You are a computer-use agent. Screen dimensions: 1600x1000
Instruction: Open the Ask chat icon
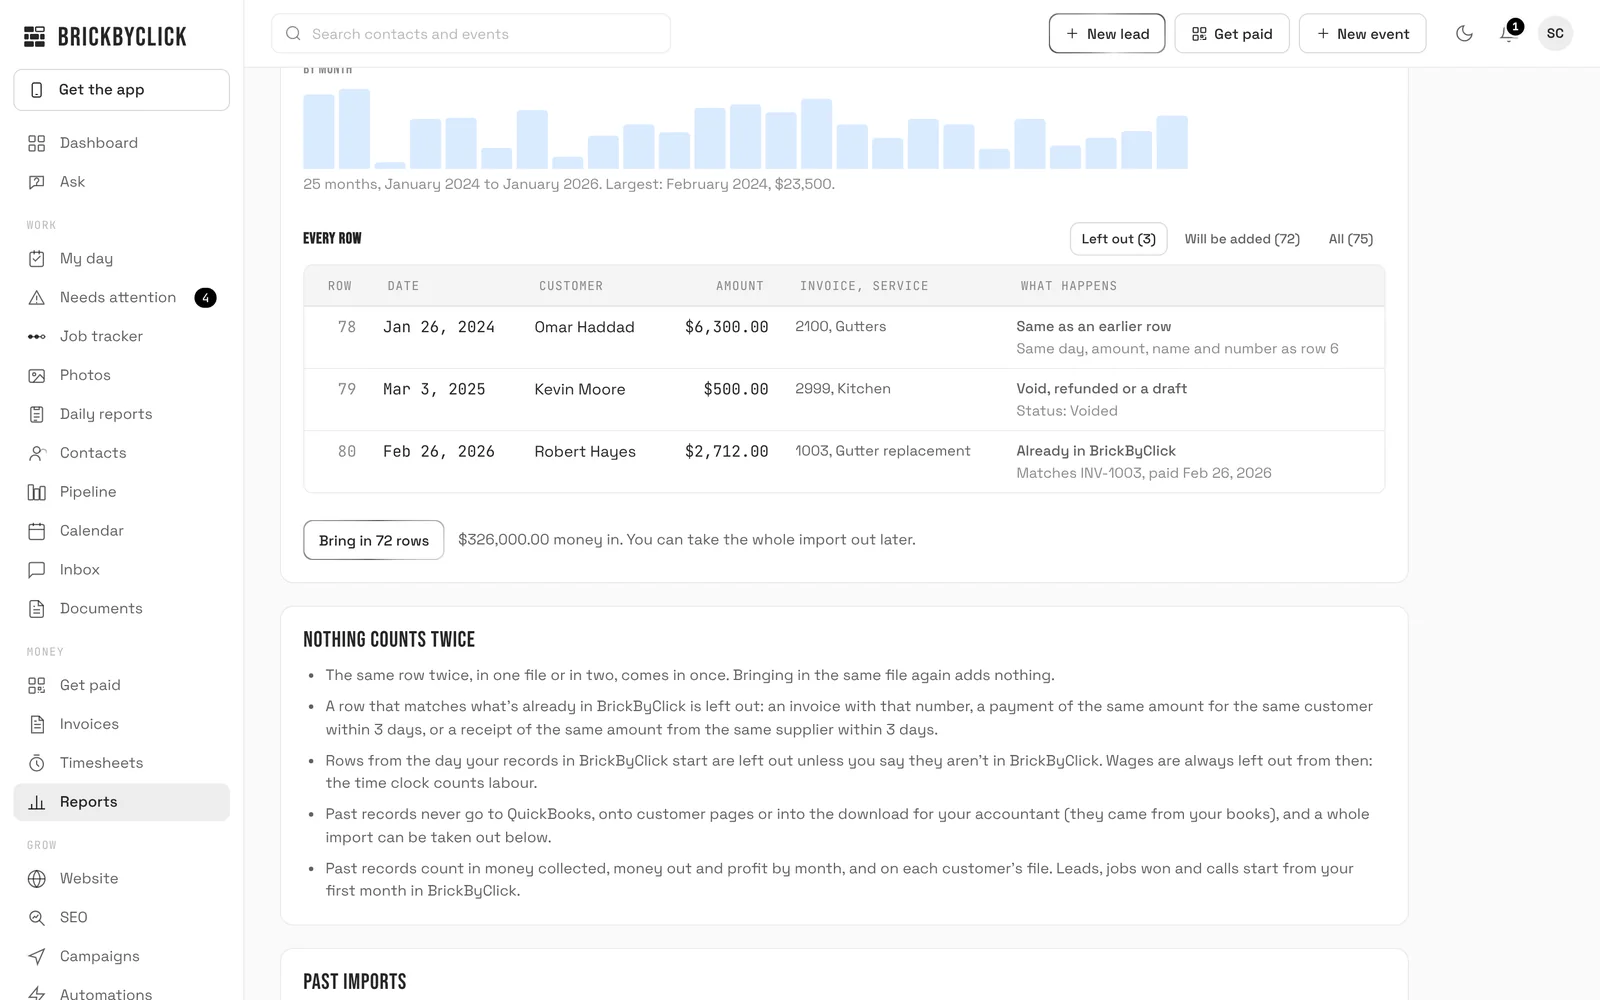tap(37, 182)
